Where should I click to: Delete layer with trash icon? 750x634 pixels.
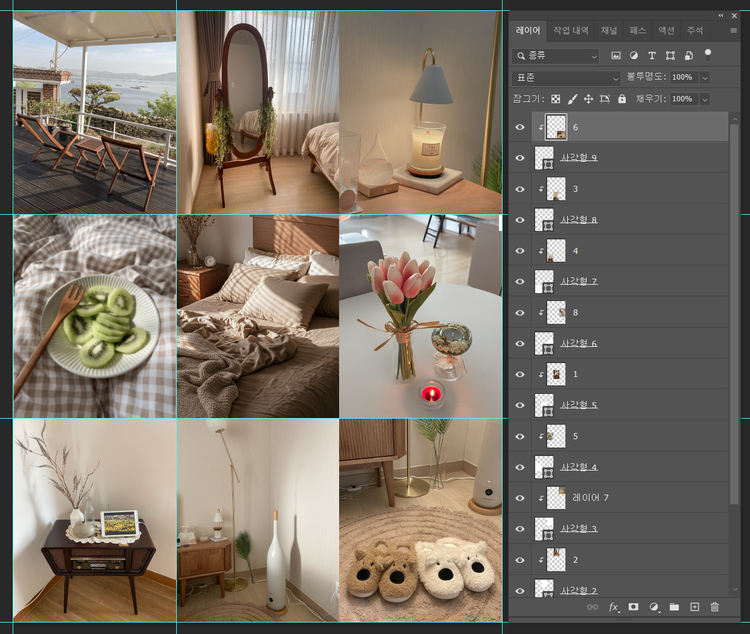715,607
